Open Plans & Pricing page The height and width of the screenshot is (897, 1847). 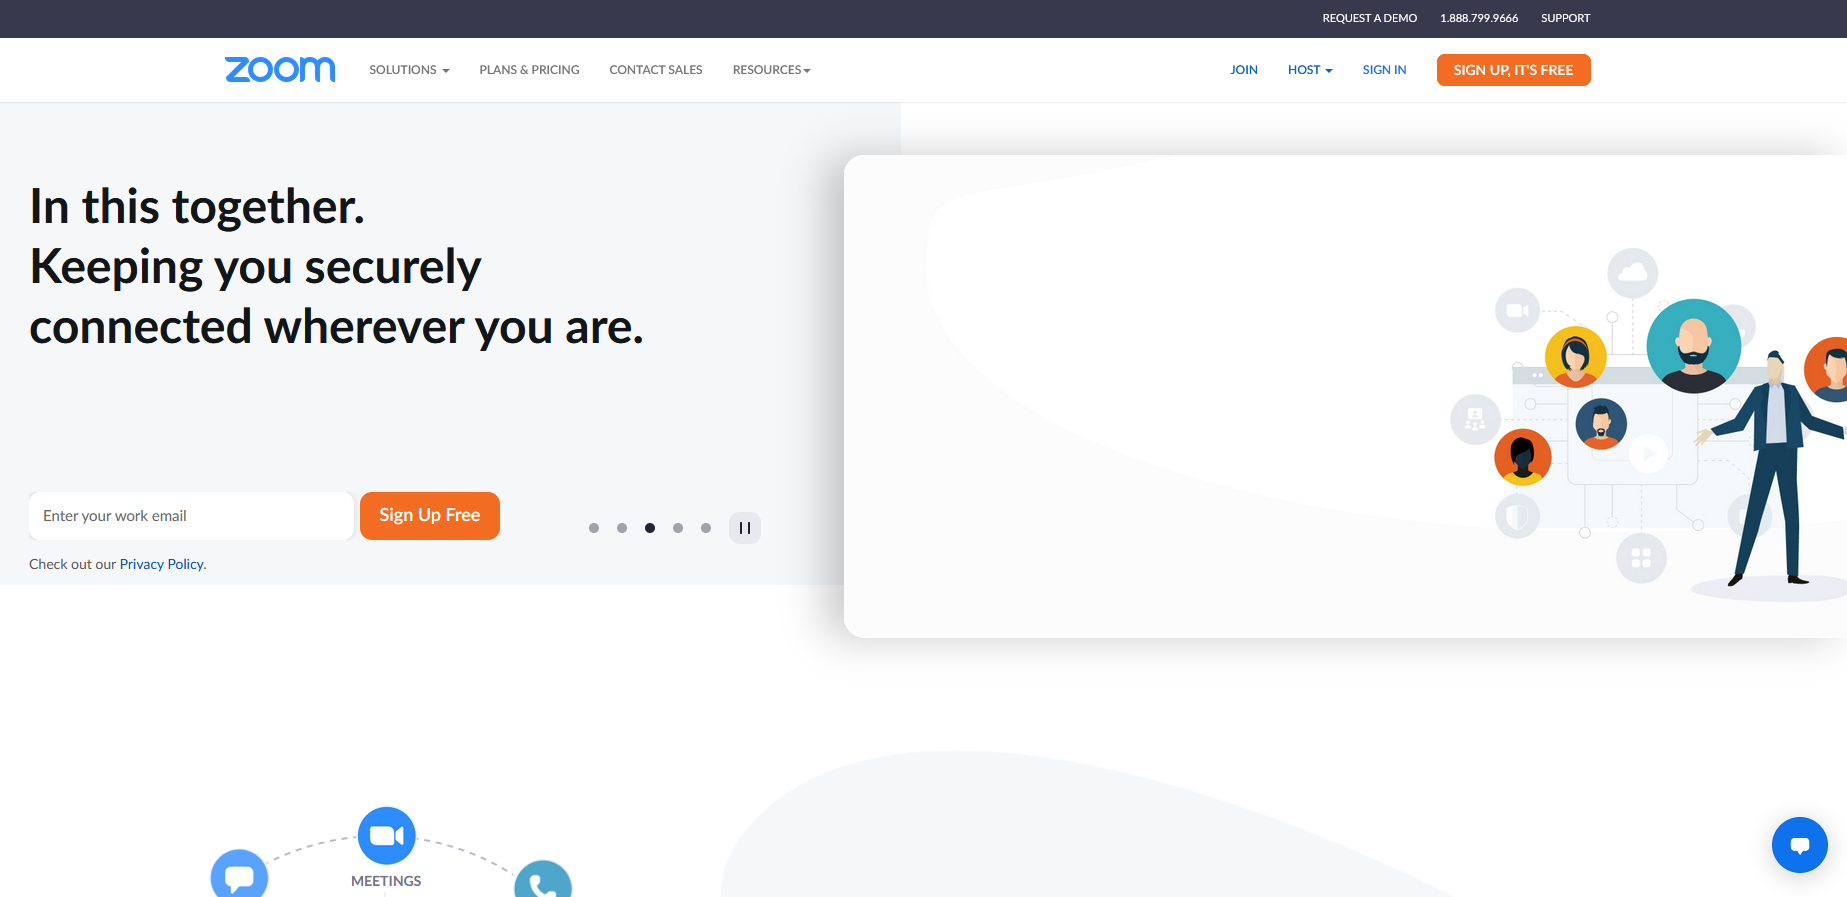pyautogui.click(x=529, y=70)
